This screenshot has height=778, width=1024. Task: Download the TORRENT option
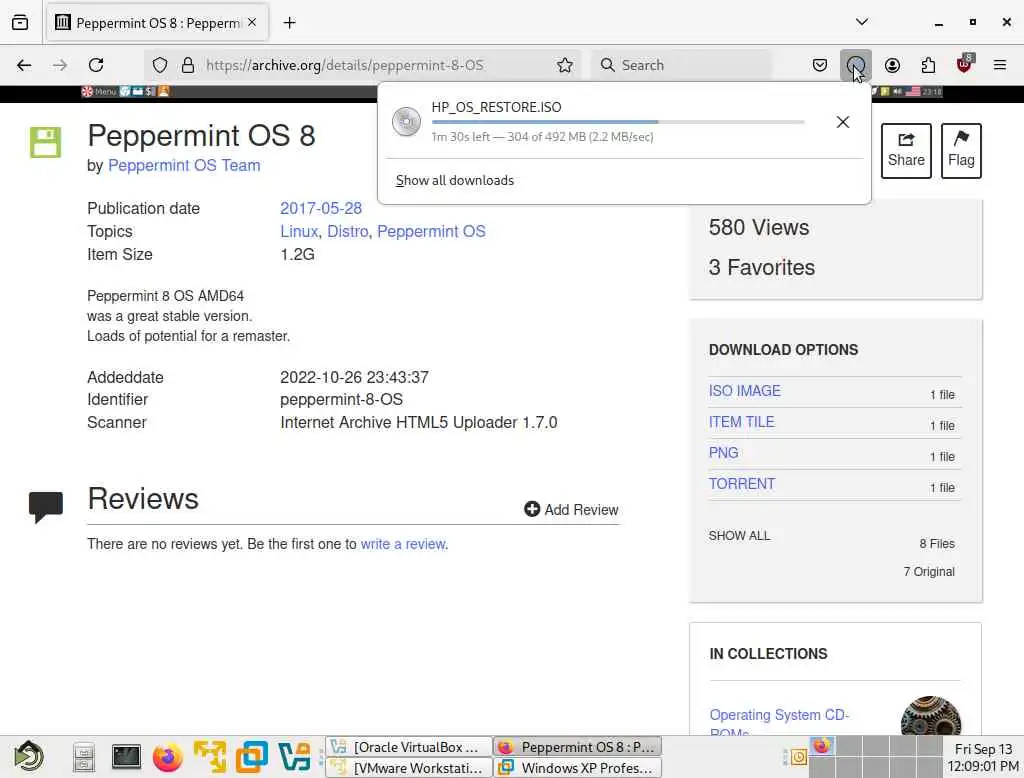pyautogui.click(x=742, y=484)
